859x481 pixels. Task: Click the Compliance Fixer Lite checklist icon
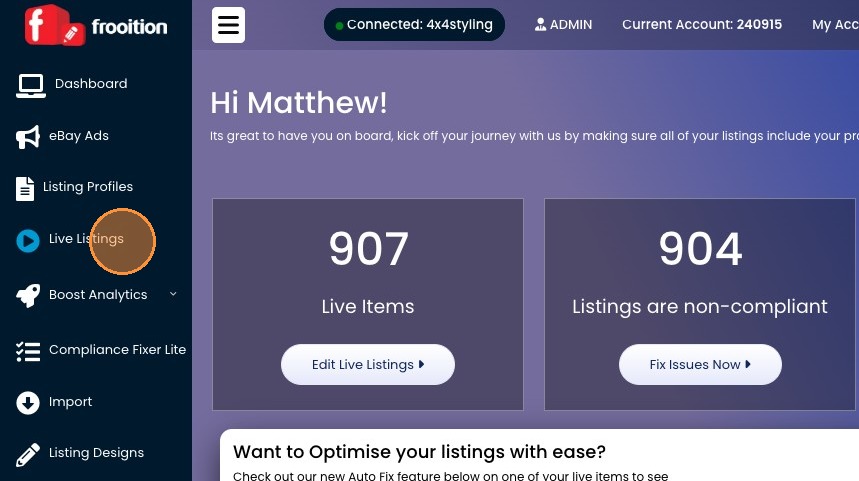pos(28,351)
